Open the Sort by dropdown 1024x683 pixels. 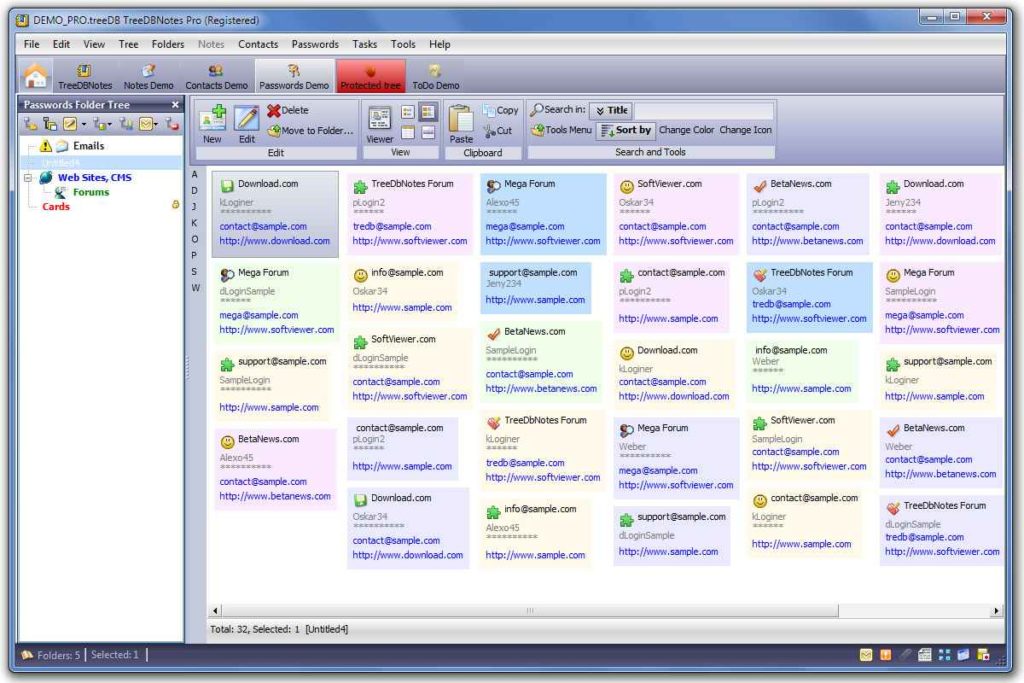pyautogui.click(x=626, y=130)
